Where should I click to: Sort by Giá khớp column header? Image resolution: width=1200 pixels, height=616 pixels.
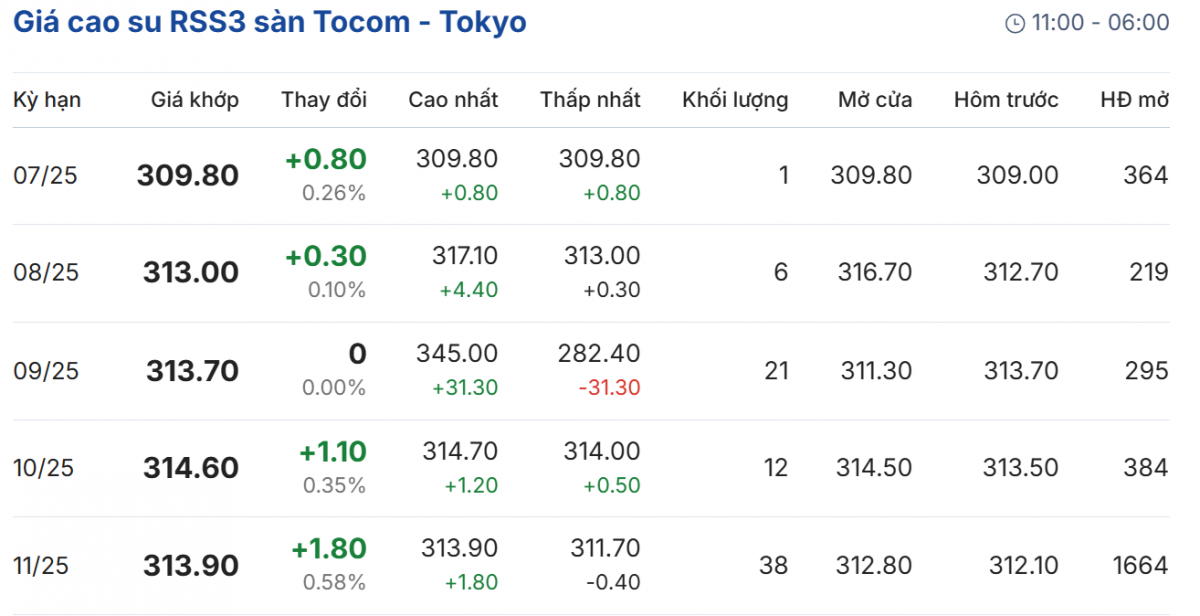tap(195, 100)
